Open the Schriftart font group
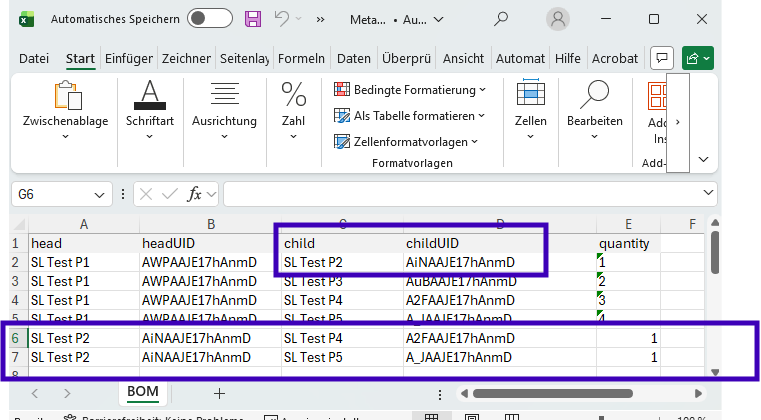 tap(150, 111)
